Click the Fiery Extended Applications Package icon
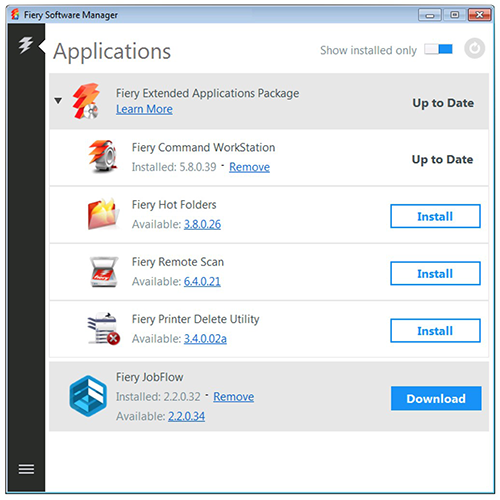This screenshot has height=500, width=500. (x=86, y=101)
